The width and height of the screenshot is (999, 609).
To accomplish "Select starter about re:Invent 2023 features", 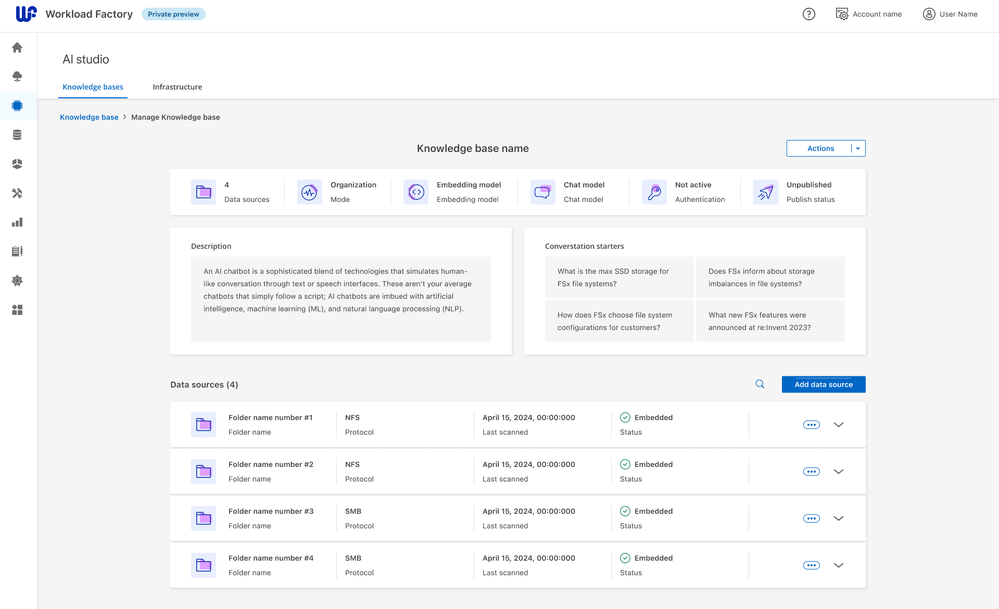I will click(770, 321).
